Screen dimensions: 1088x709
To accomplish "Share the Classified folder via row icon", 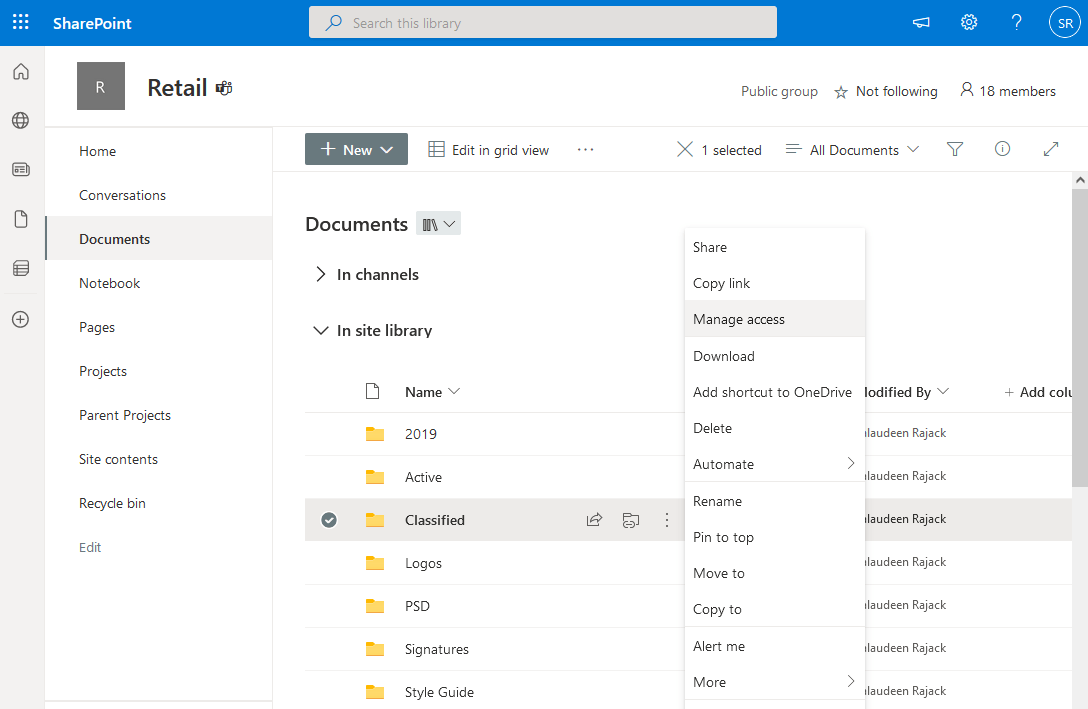I will click(x=594, y=519).
